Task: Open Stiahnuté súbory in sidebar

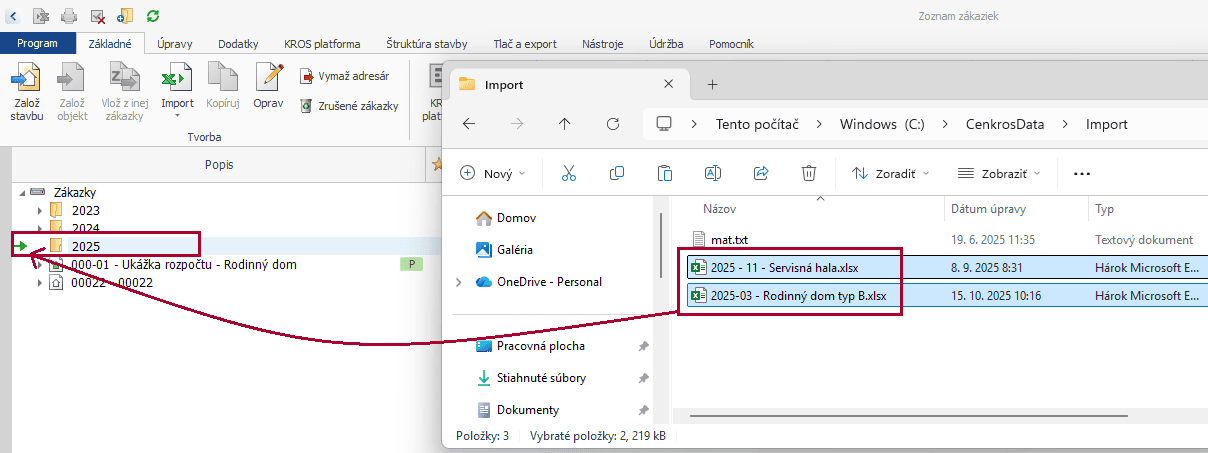Action: click(x=541, y=378)
